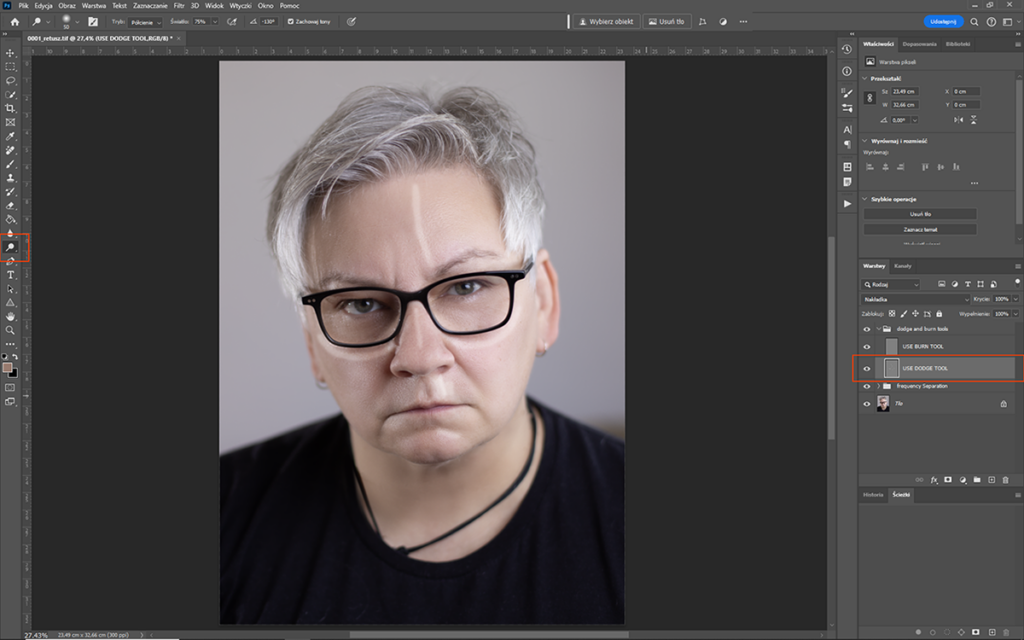1024x640 pixels.
Task: Select the Crop tool
Action: point(11,108)
